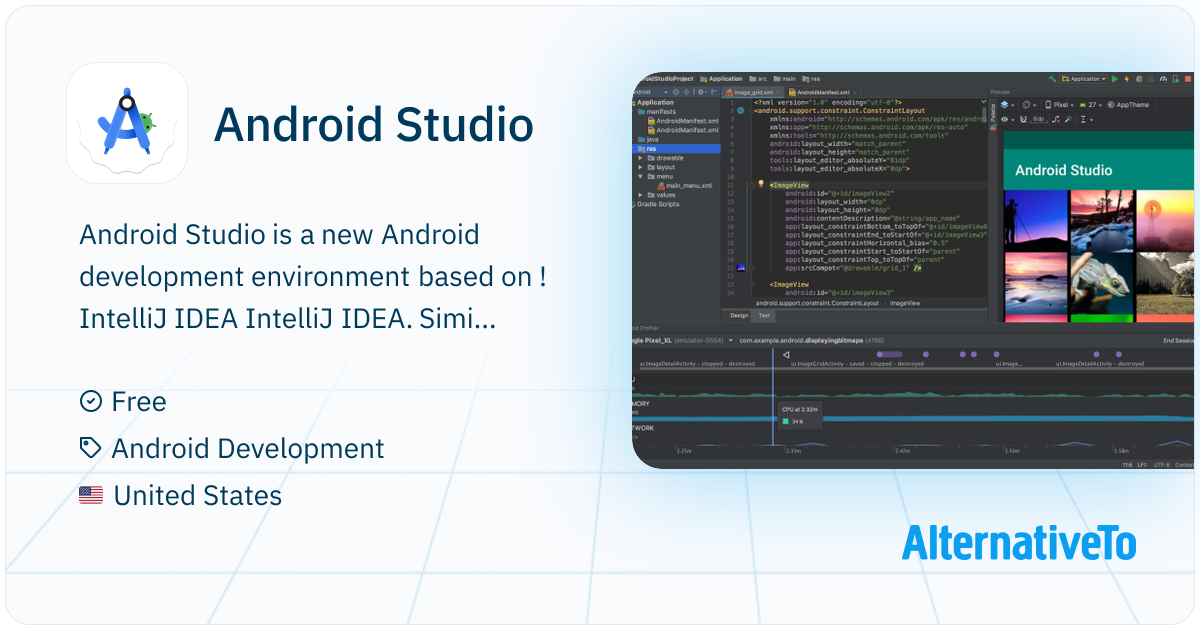Click the 2.42m label on profiler timeline
1200x630 pixels.
click(x=902, y=451)
